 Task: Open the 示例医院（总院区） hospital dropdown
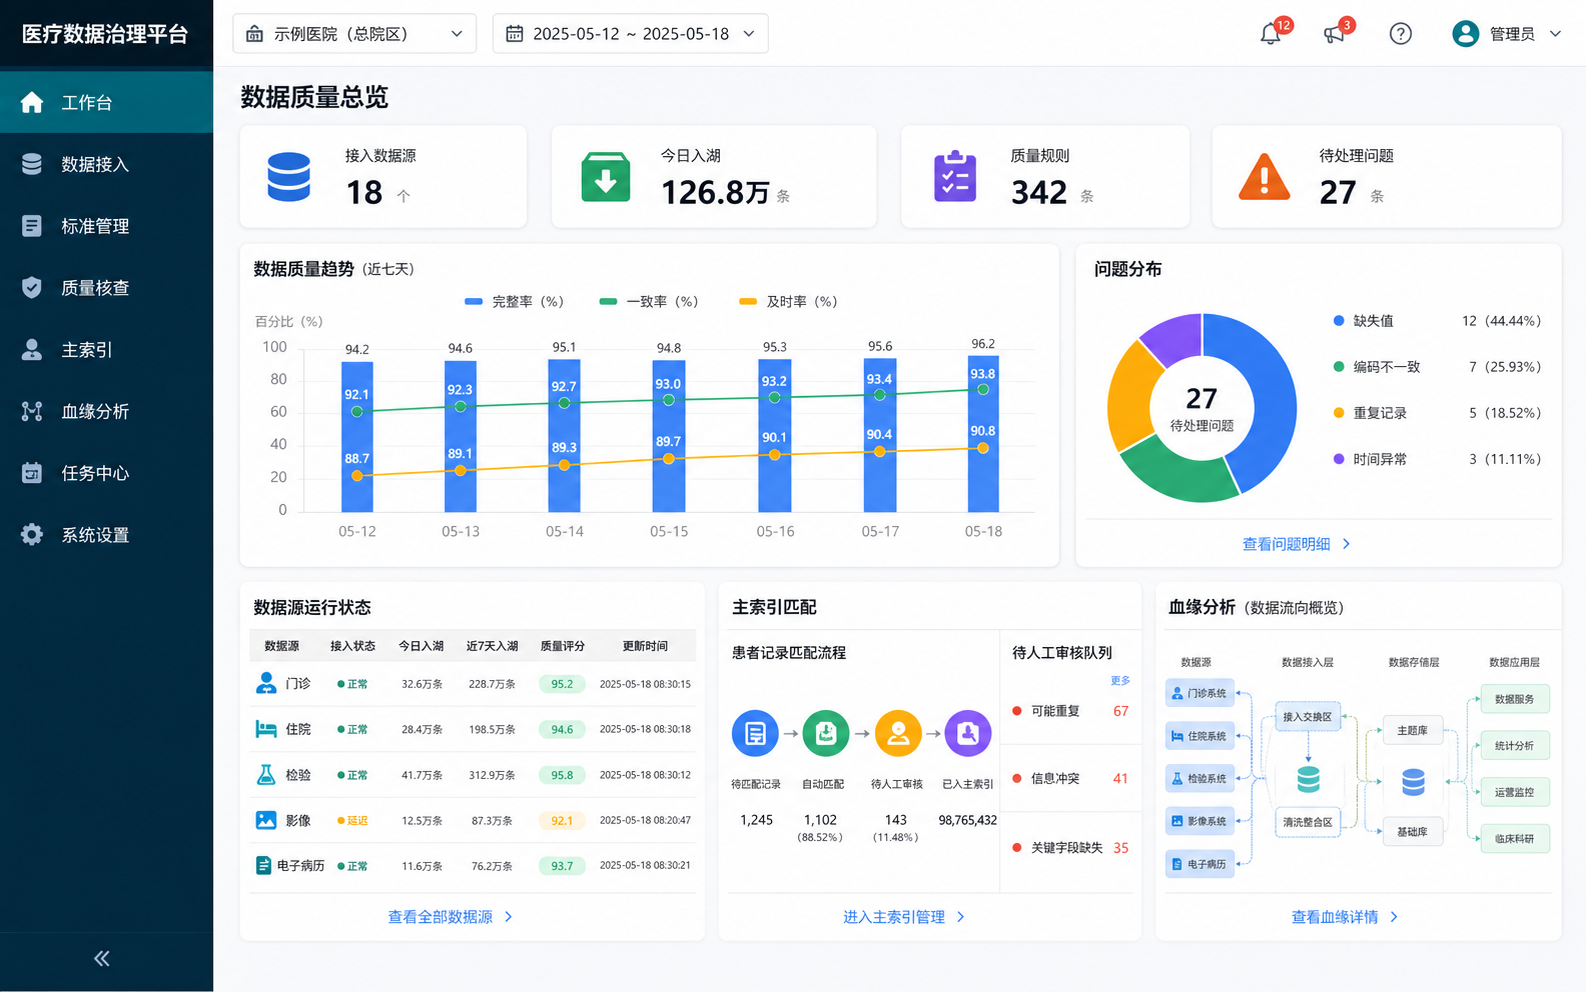tap(354, 34)
